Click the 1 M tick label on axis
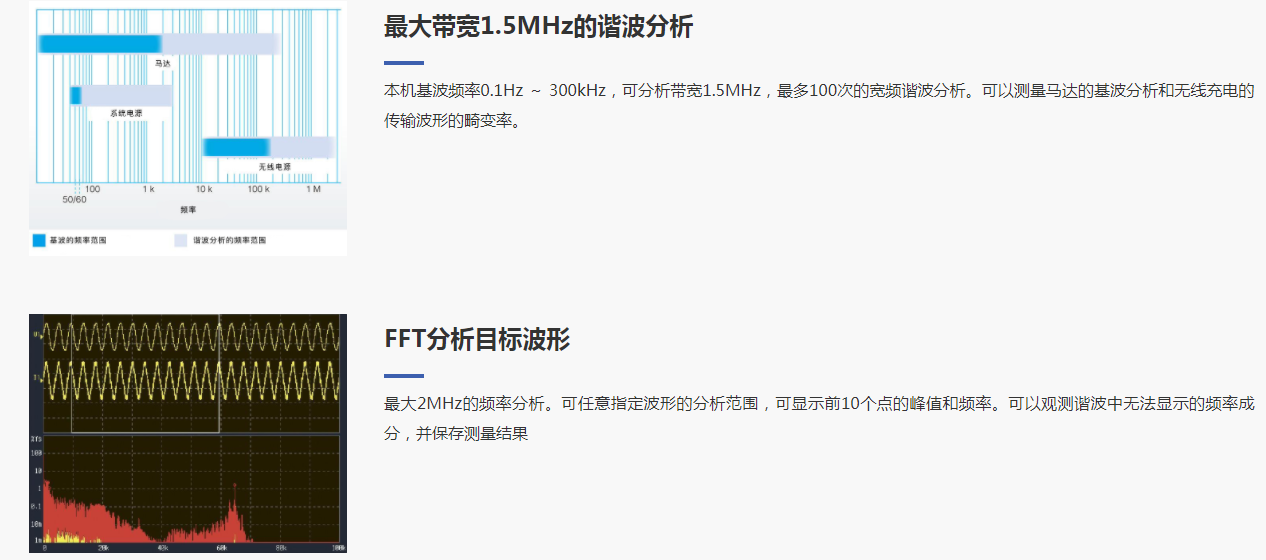Image resolution: width=1266 pixels, height=560 pixels. pos(313,189)
